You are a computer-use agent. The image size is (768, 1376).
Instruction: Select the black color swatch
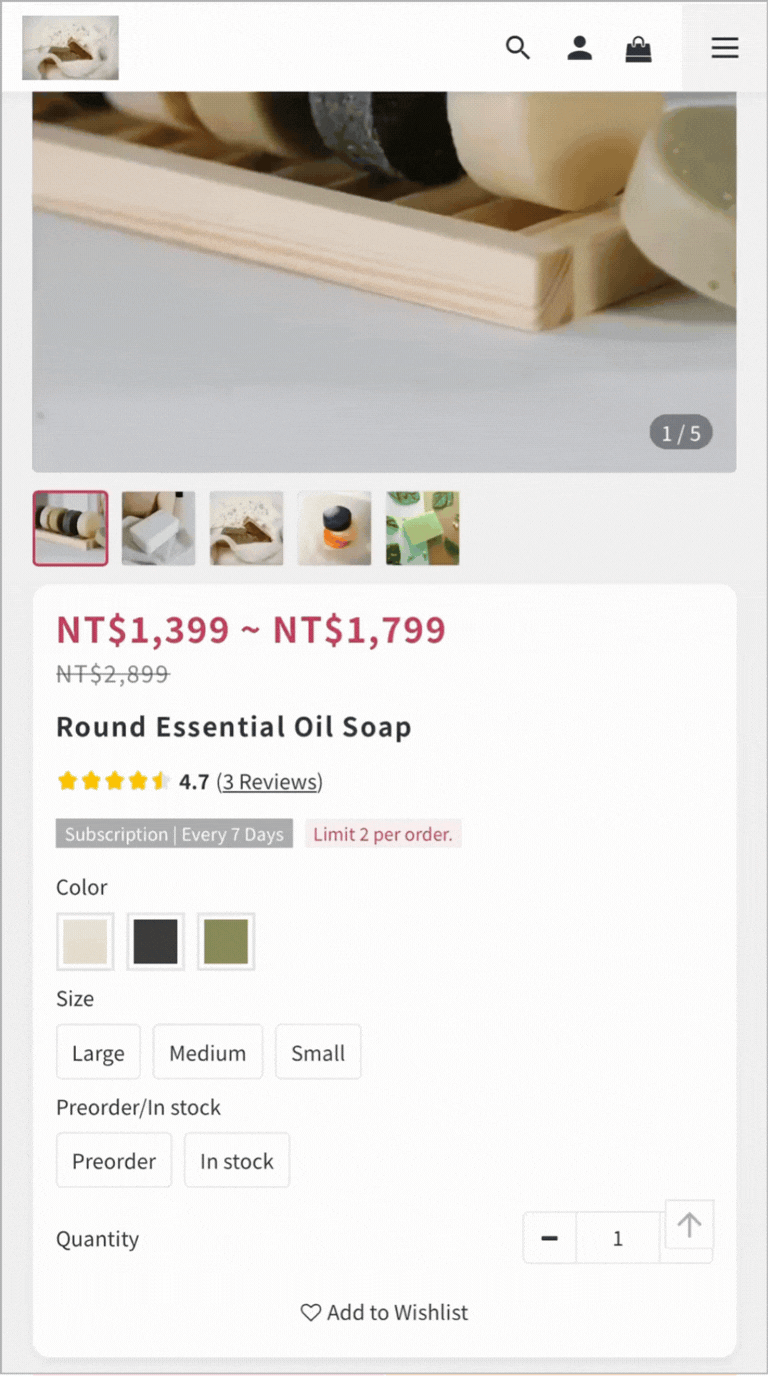tap(155, 941)
